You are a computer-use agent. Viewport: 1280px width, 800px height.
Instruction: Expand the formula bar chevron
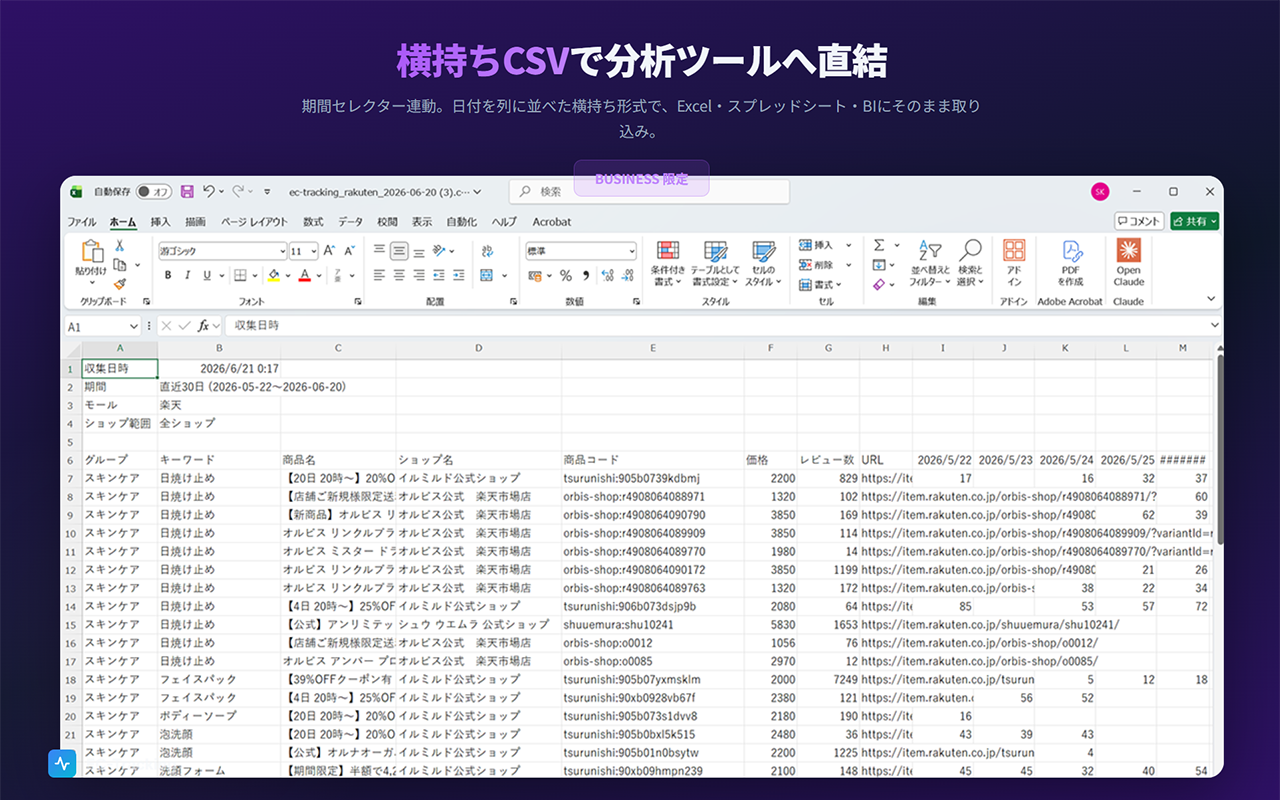[1215, 326]
